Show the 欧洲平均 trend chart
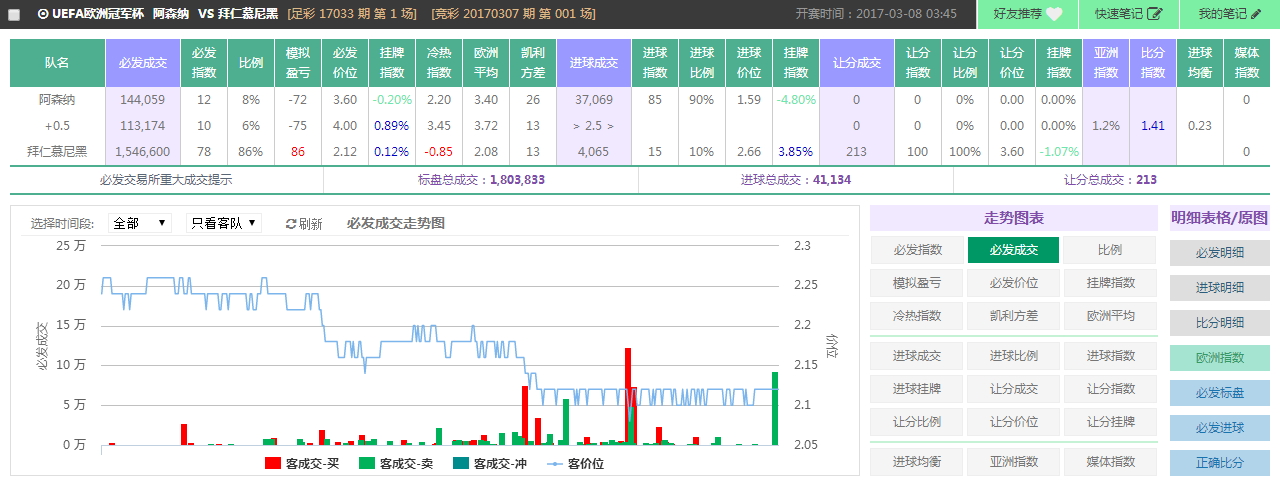The image size is (1280, 482). pyautogui.click(x=1110, y=315)
